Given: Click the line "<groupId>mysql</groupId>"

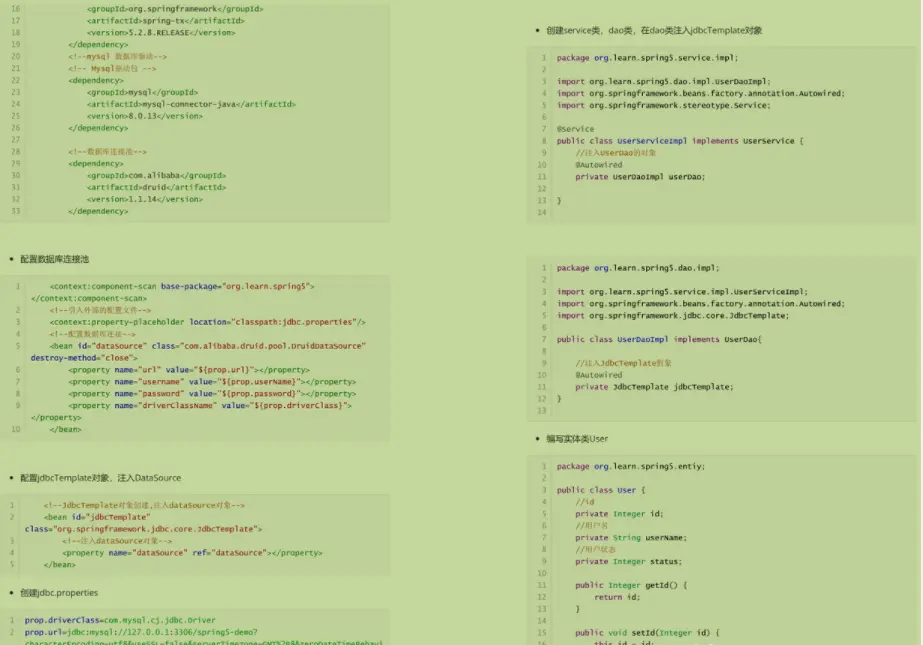Looking at the screenshot, I should pyautogui.click(x=142, y=92).
